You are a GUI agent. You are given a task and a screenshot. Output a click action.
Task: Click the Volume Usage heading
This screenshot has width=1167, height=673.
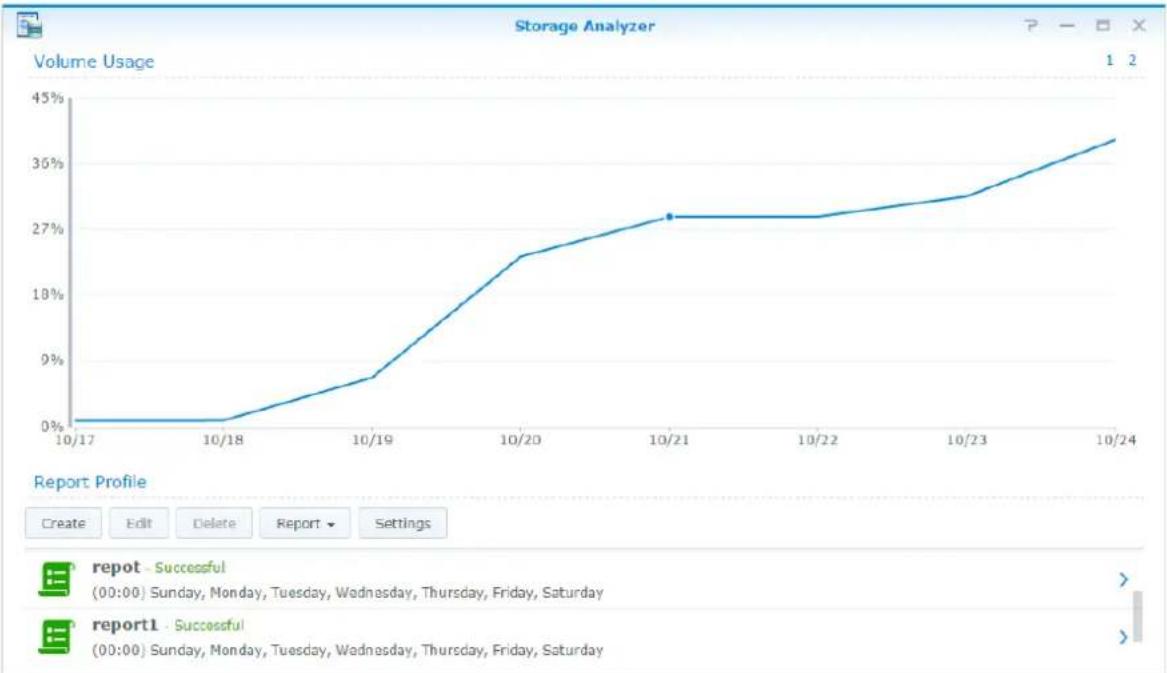coord(94,62)
